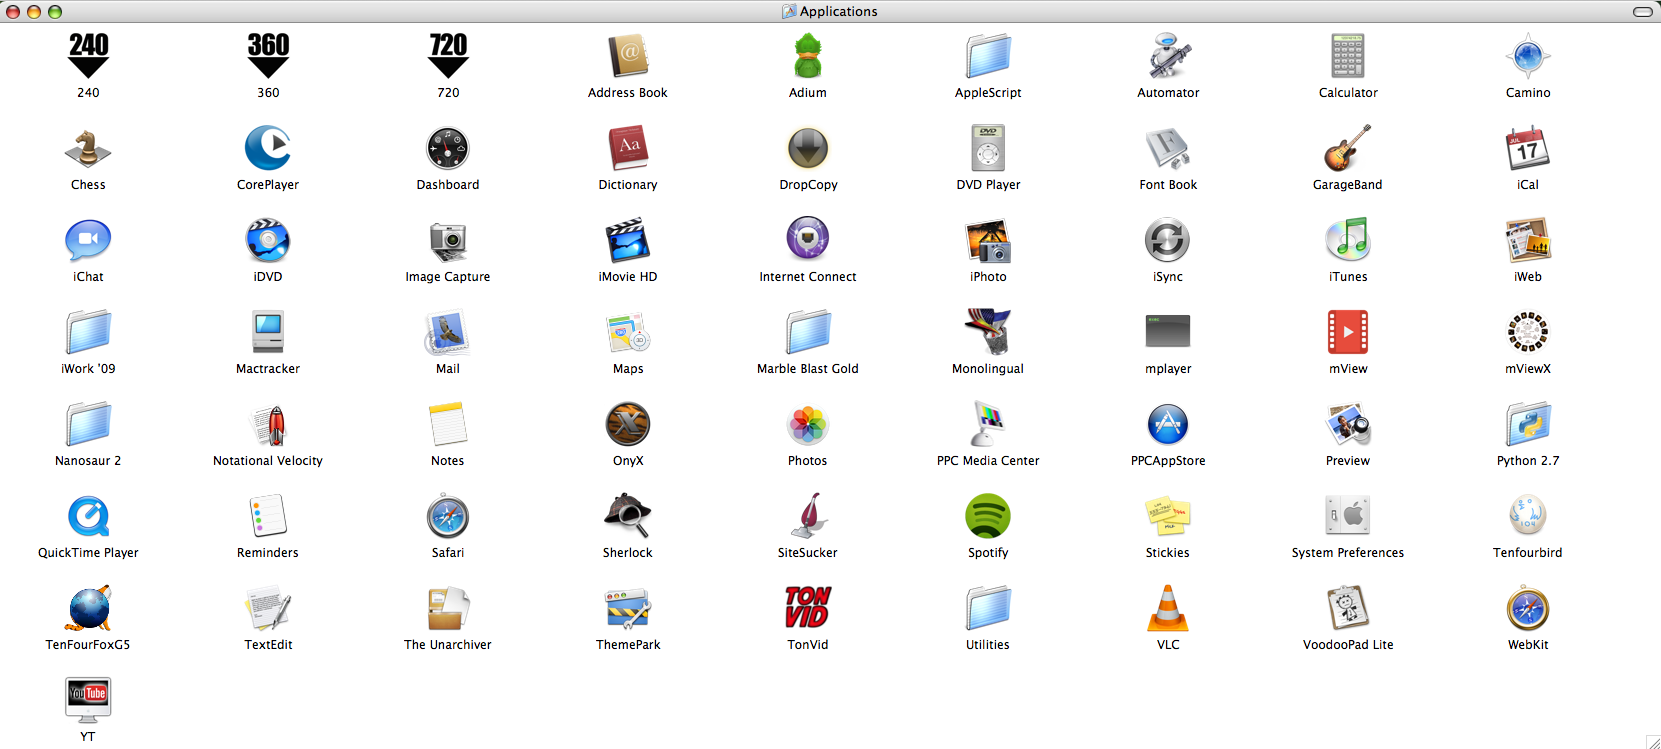1661x749 pixels.
Task: Open the Utilities folder
Action: (988, 608)
